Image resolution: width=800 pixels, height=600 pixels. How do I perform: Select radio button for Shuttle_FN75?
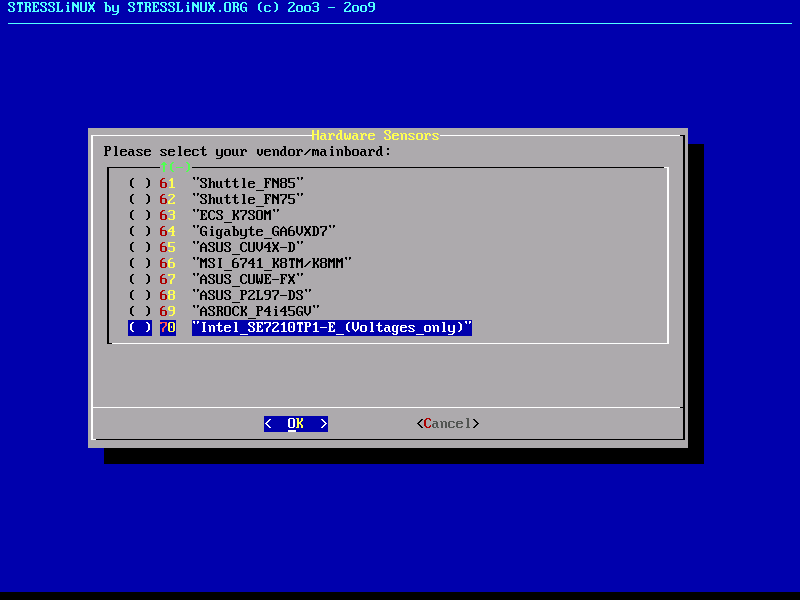click(140, 199)
